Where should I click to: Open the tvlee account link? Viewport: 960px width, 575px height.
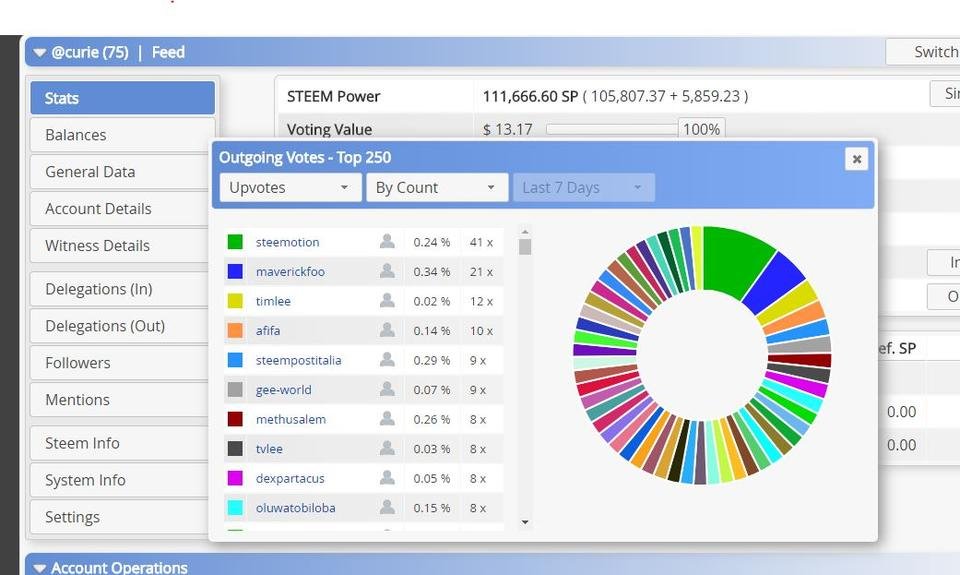tap(269, 449)
